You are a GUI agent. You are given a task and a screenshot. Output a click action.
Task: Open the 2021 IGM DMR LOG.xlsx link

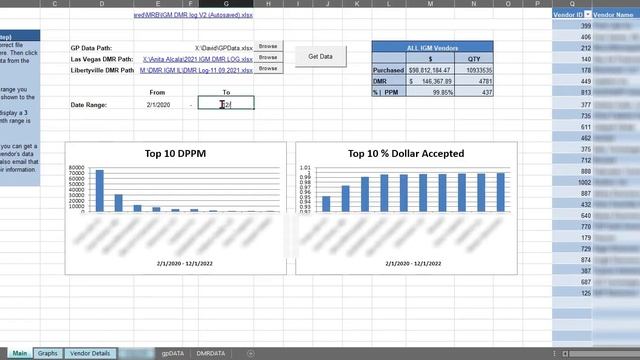198,59
